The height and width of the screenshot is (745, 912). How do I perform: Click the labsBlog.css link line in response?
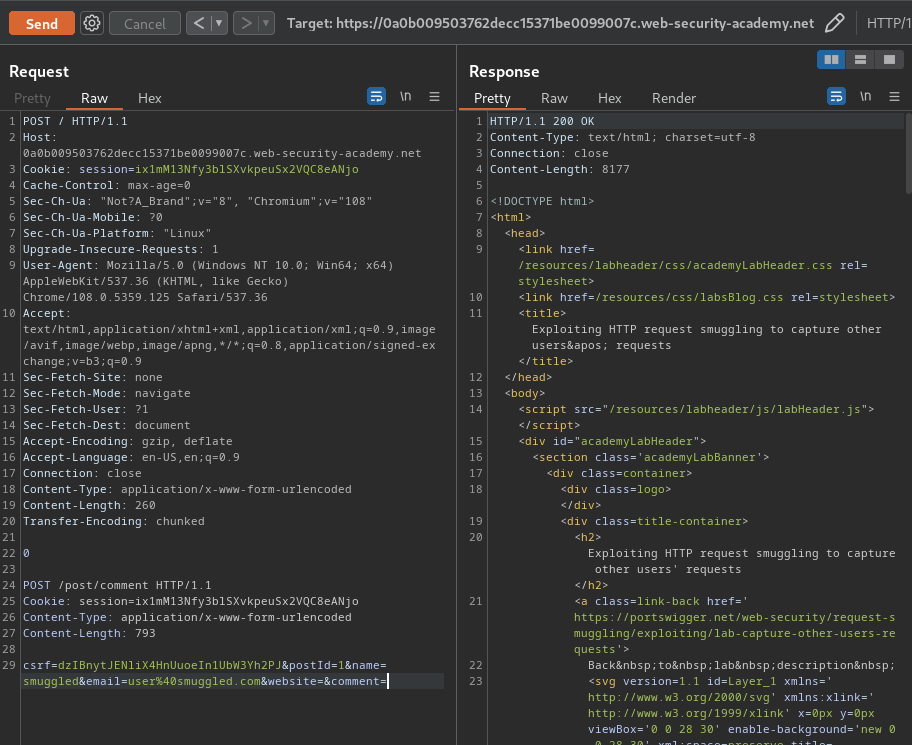click(707, 298)
